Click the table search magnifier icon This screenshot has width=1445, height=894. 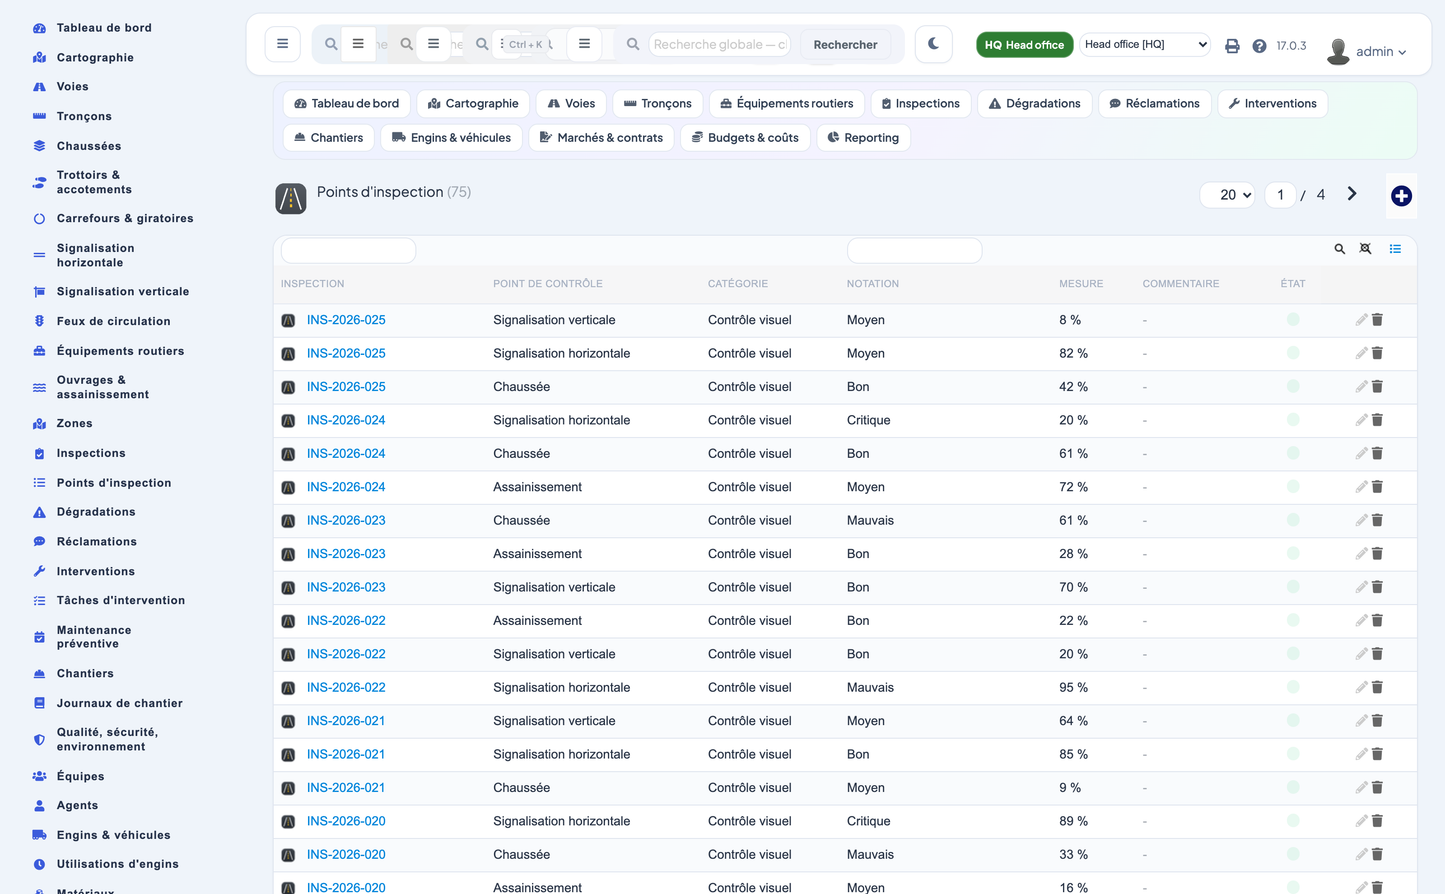pos(1339,249)
